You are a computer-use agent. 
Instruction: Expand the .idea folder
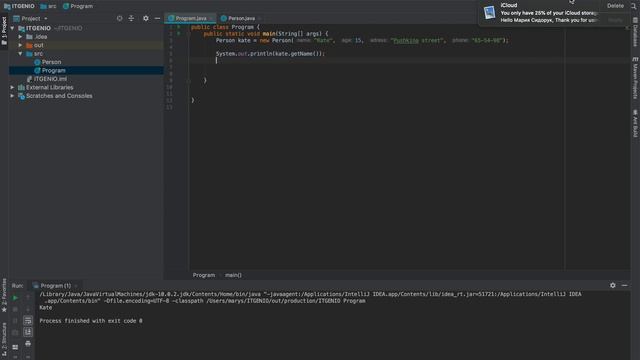(x=20, y=37)
